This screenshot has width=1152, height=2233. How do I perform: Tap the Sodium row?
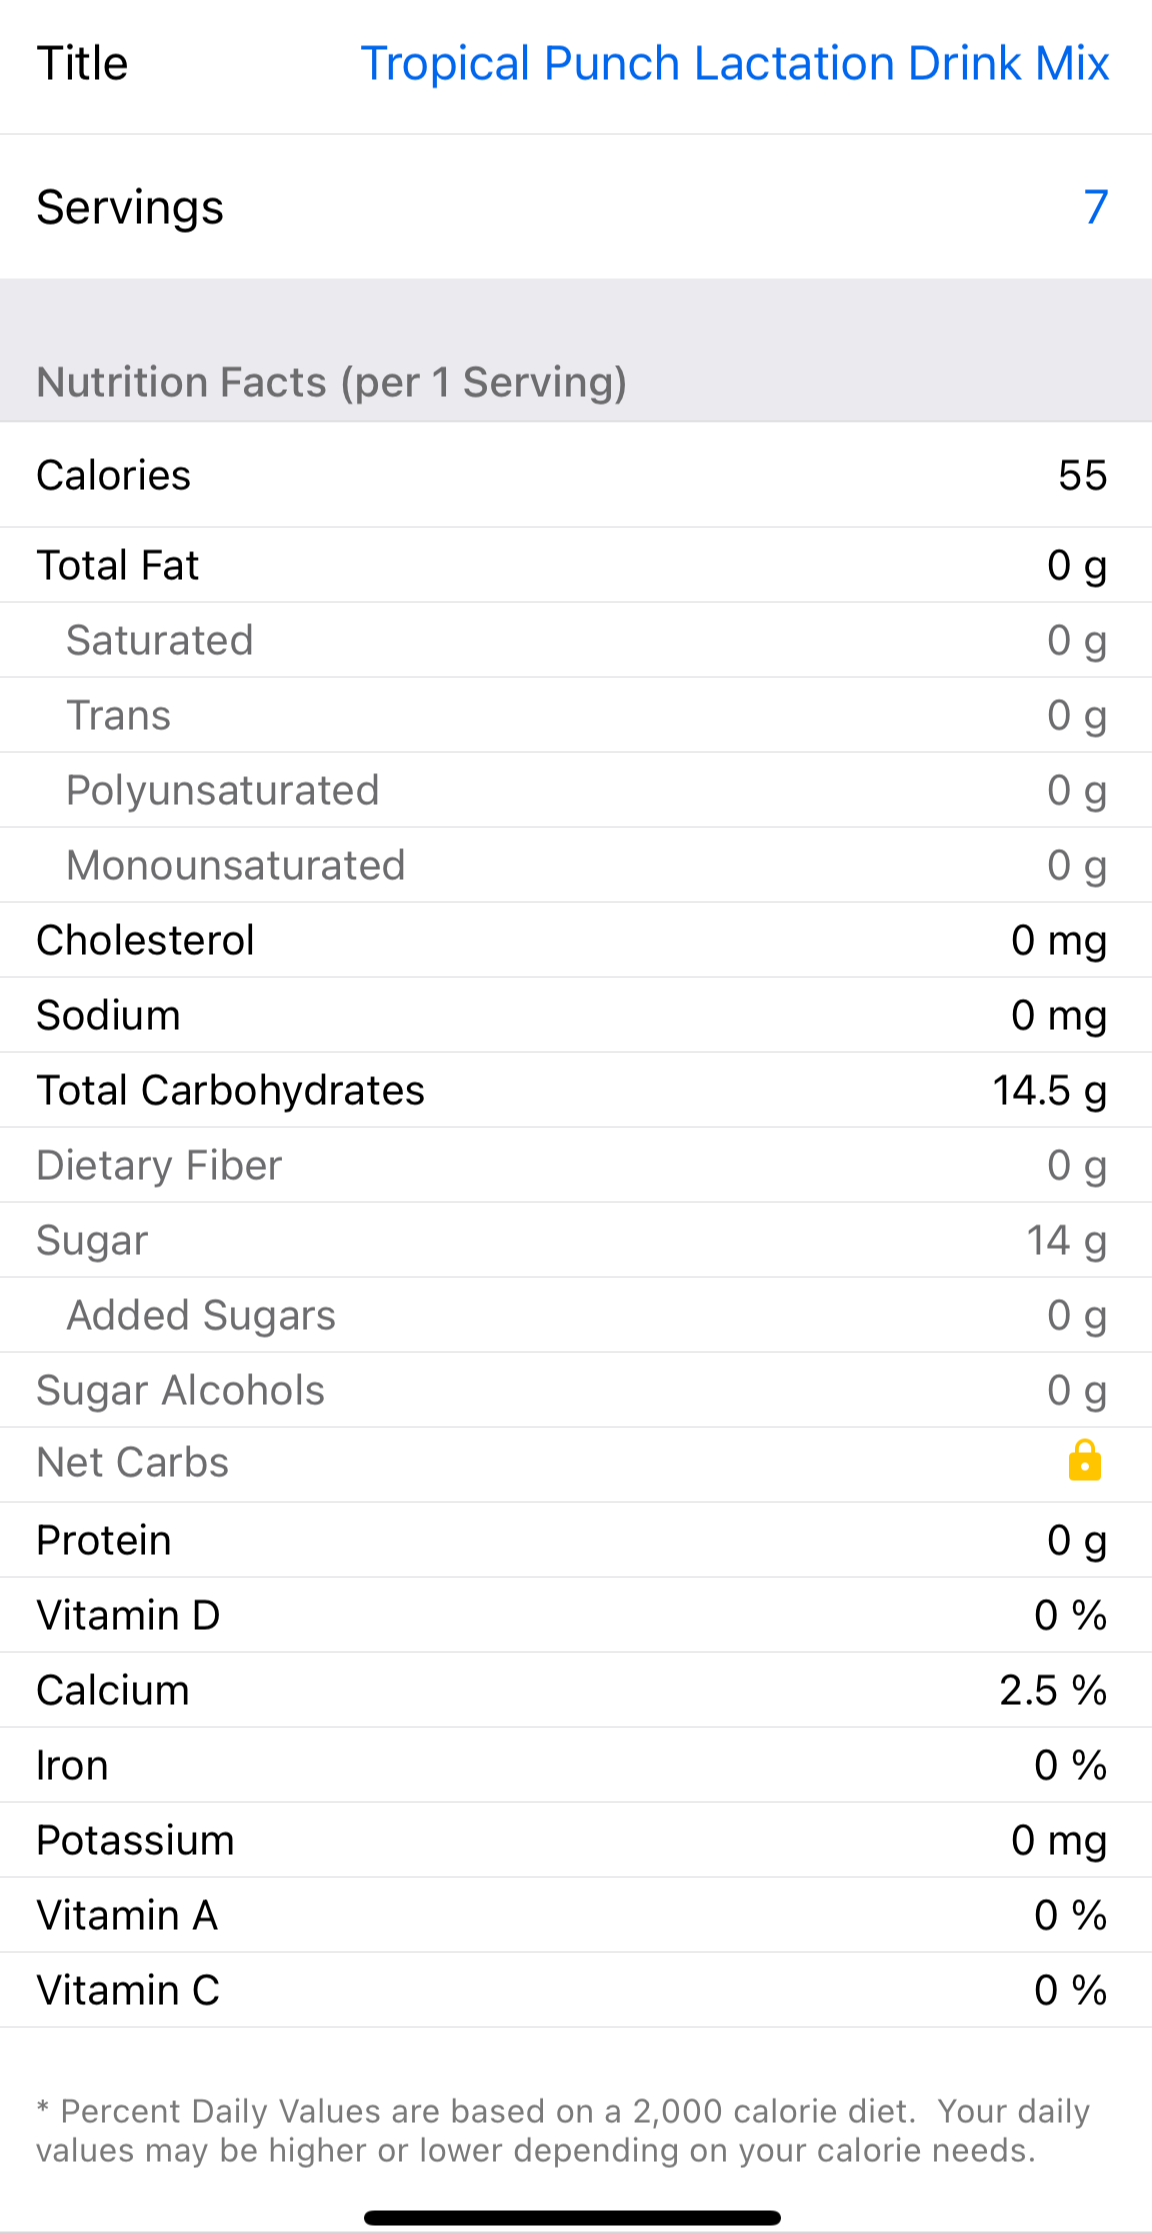point(576,1015)
